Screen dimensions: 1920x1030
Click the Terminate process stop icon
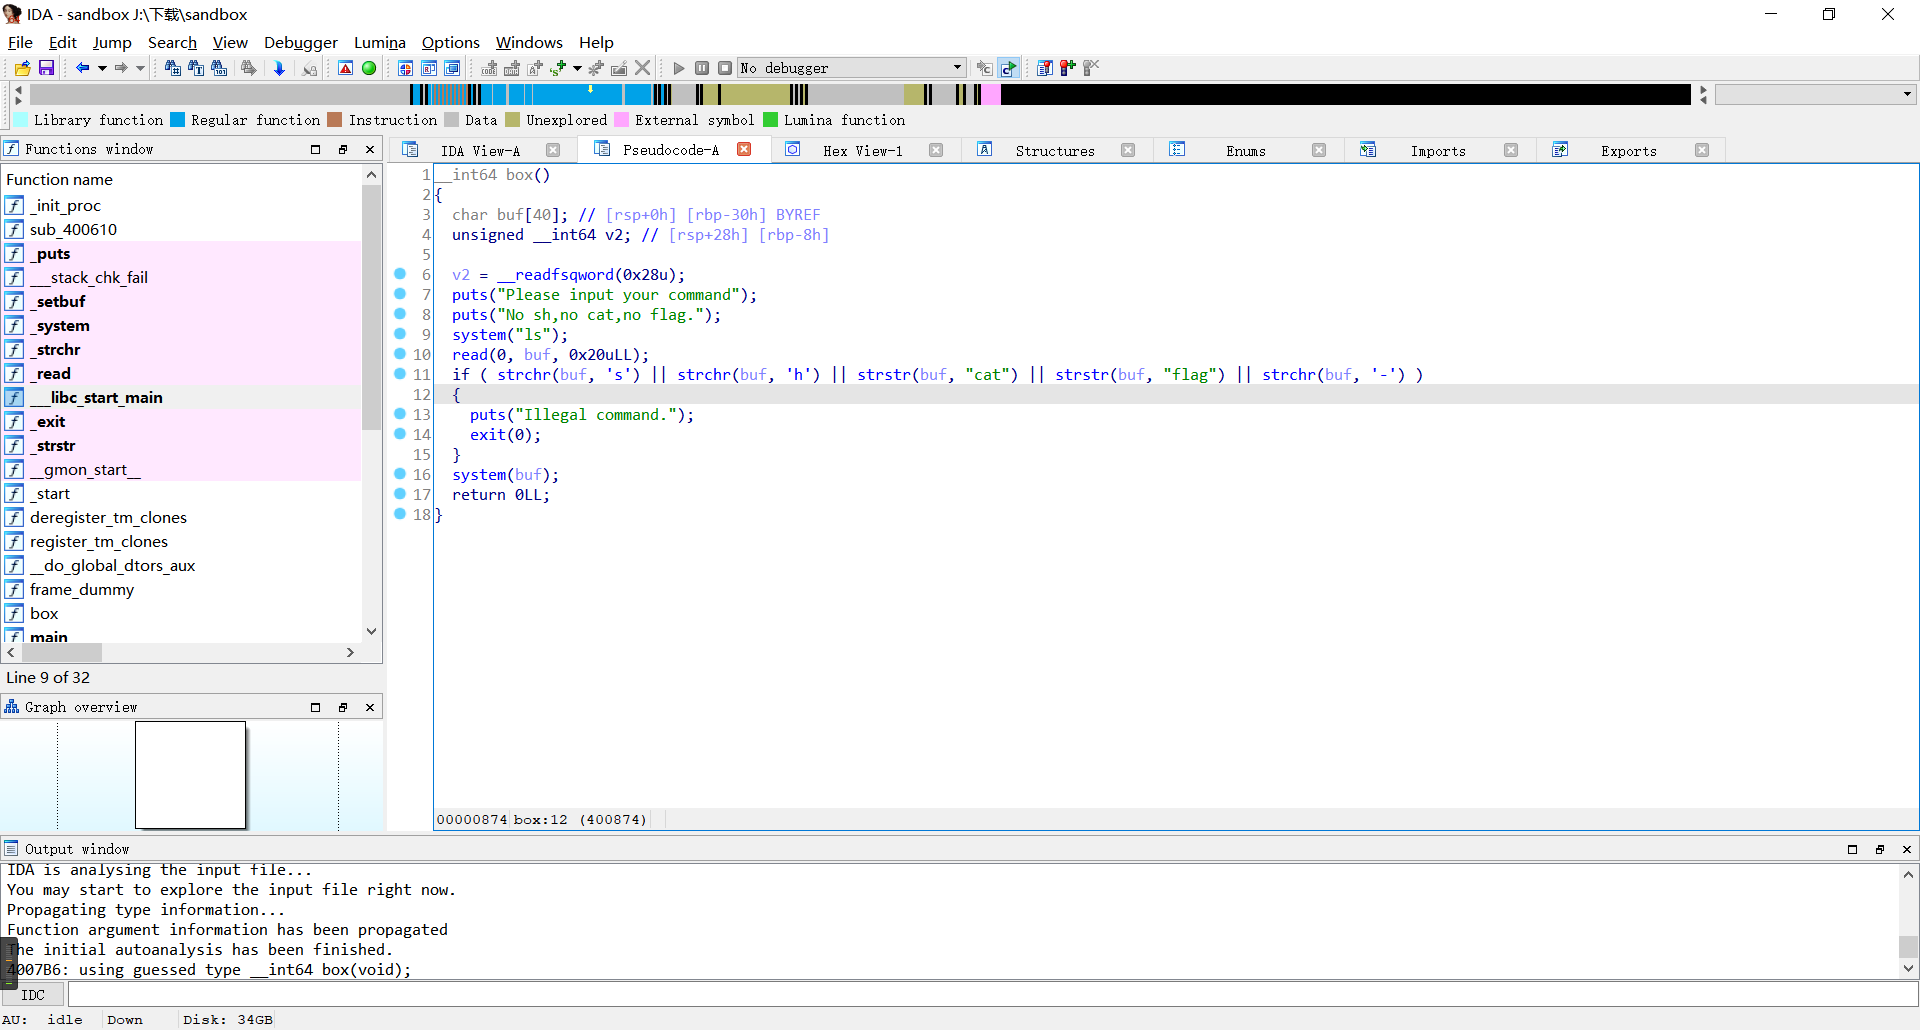click(x=725, y=68)
